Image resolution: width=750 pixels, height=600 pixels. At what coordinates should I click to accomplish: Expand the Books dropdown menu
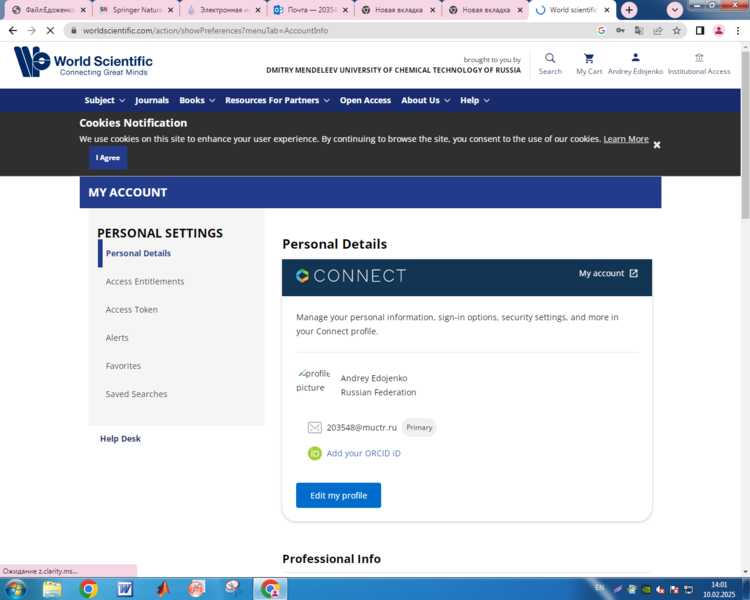(197, 100)
